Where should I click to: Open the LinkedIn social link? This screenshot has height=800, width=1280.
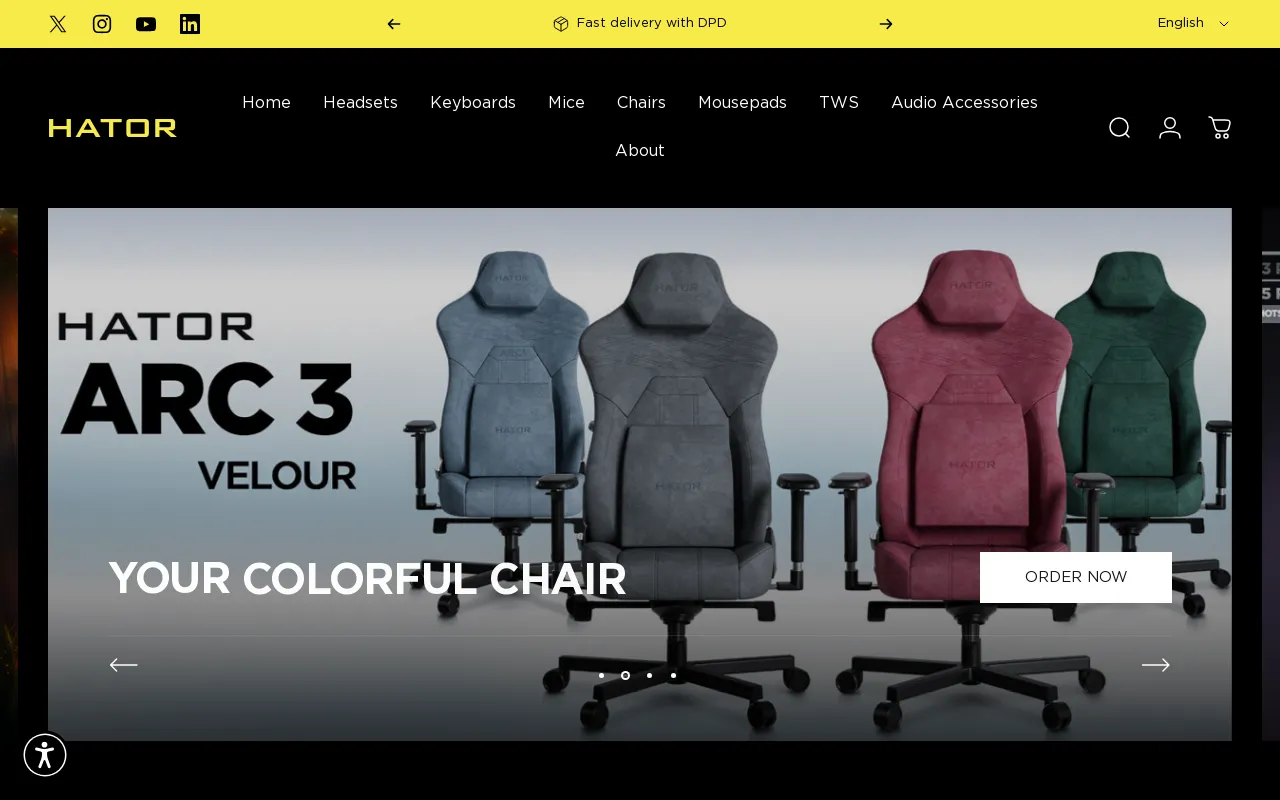[x=190, y=24]
